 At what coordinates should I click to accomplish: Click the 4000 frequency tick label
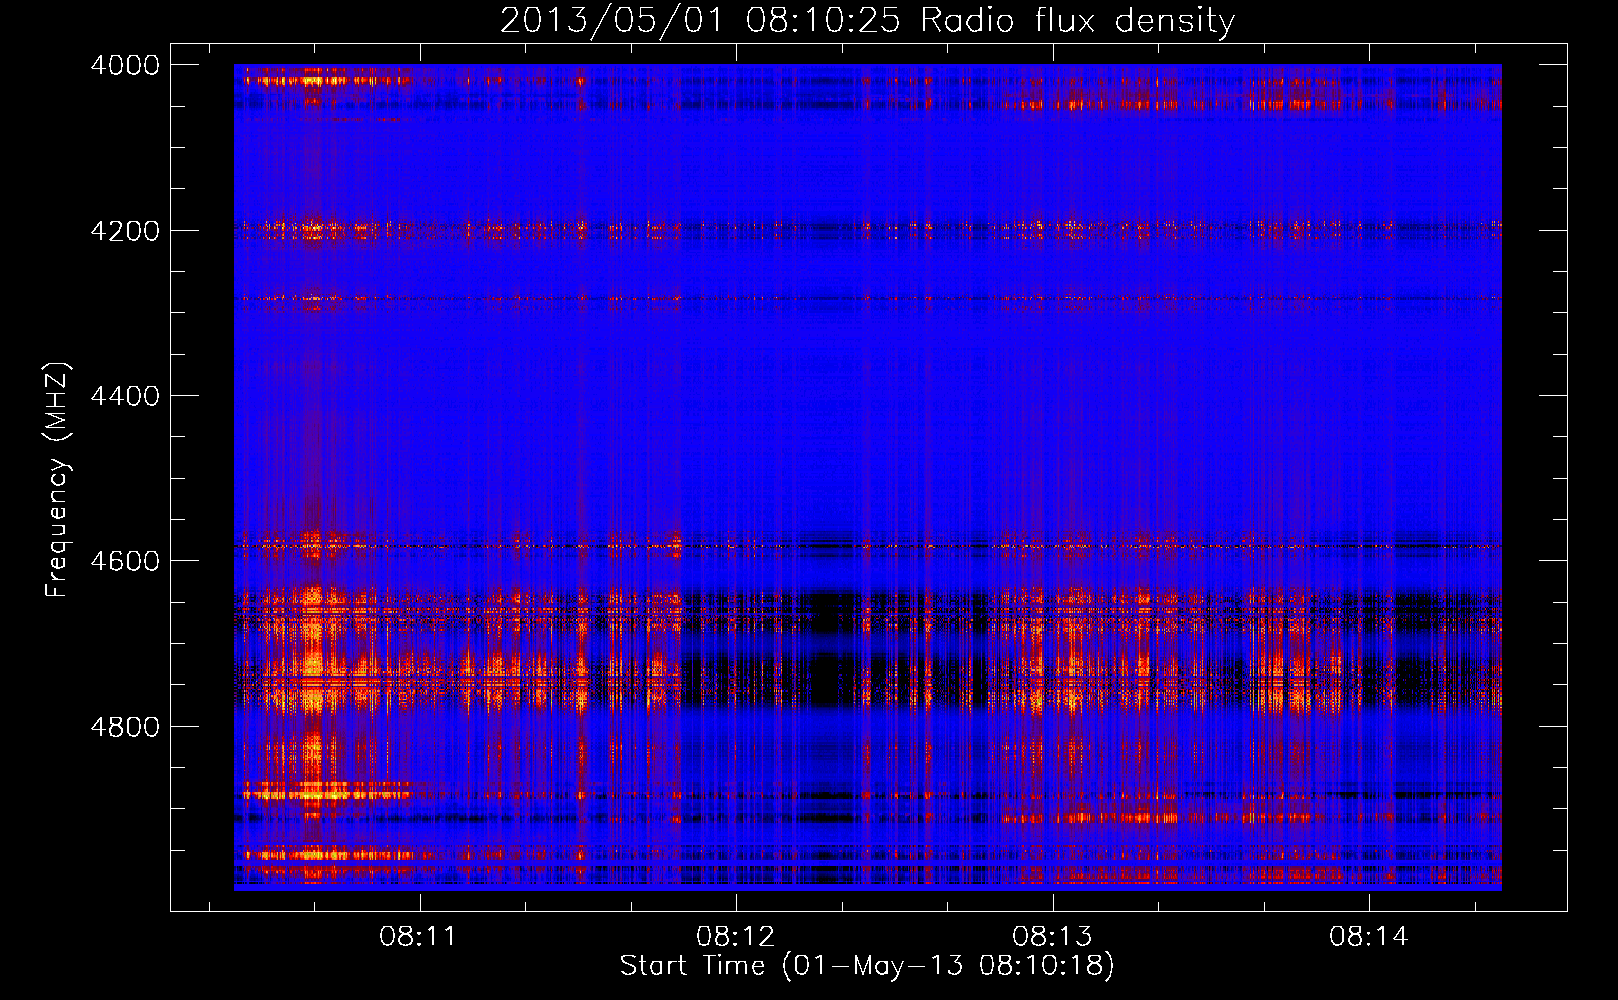[x=124, y=65]
